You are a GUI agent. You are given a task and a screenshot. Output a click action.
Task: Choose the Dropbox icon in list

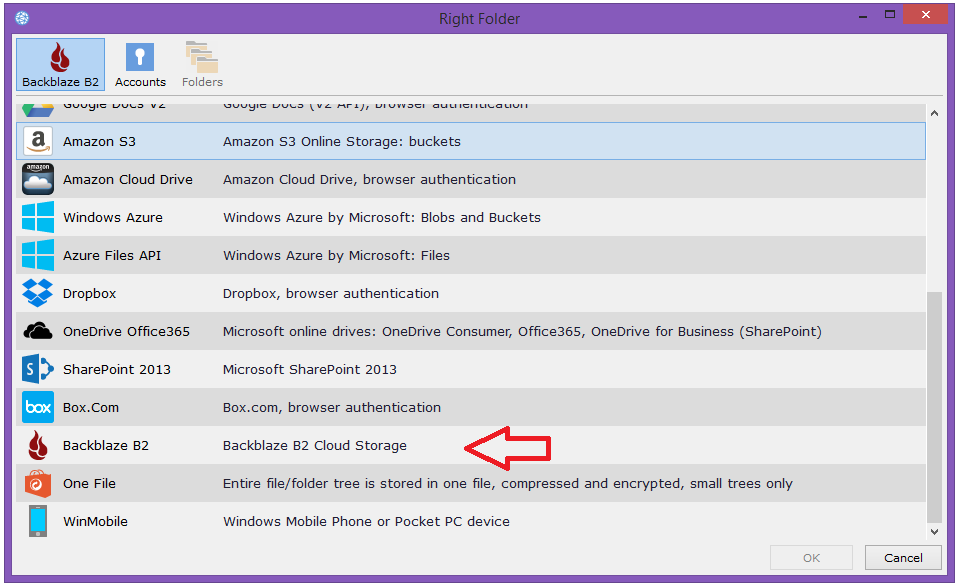tap(38, 294)
